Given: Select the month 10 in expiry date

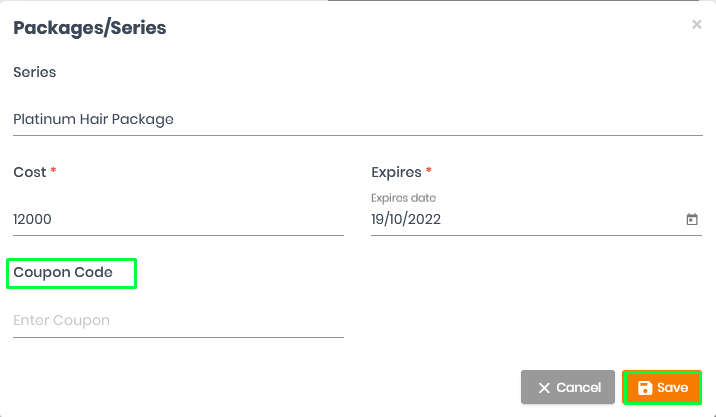Looking at the screenshot, I should [x=396, y=220].
